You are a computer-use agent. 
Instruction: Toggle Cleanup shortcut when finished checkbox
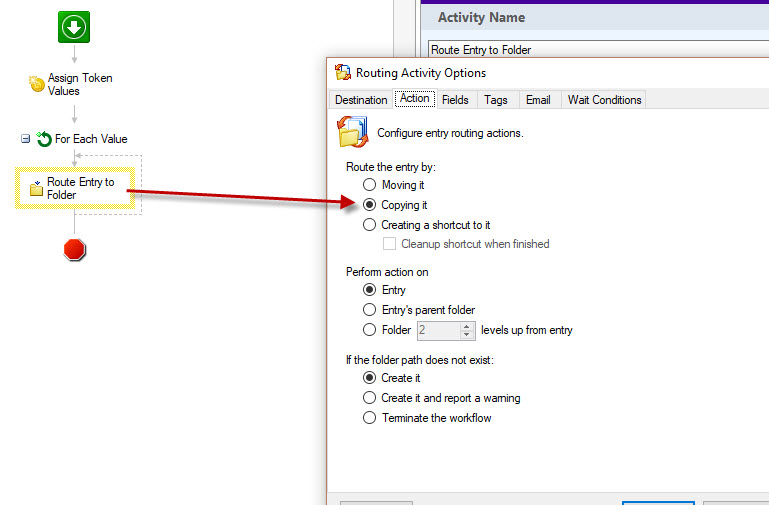[389, 244]
